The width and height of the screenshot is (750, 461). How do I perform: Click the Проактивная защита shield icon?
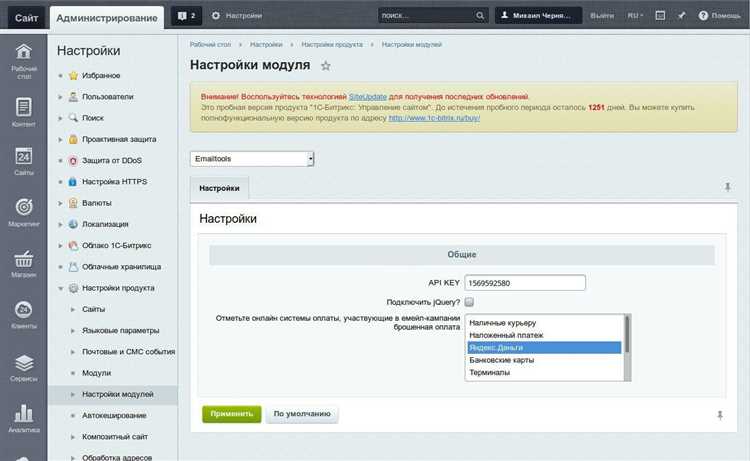[73, 139]
